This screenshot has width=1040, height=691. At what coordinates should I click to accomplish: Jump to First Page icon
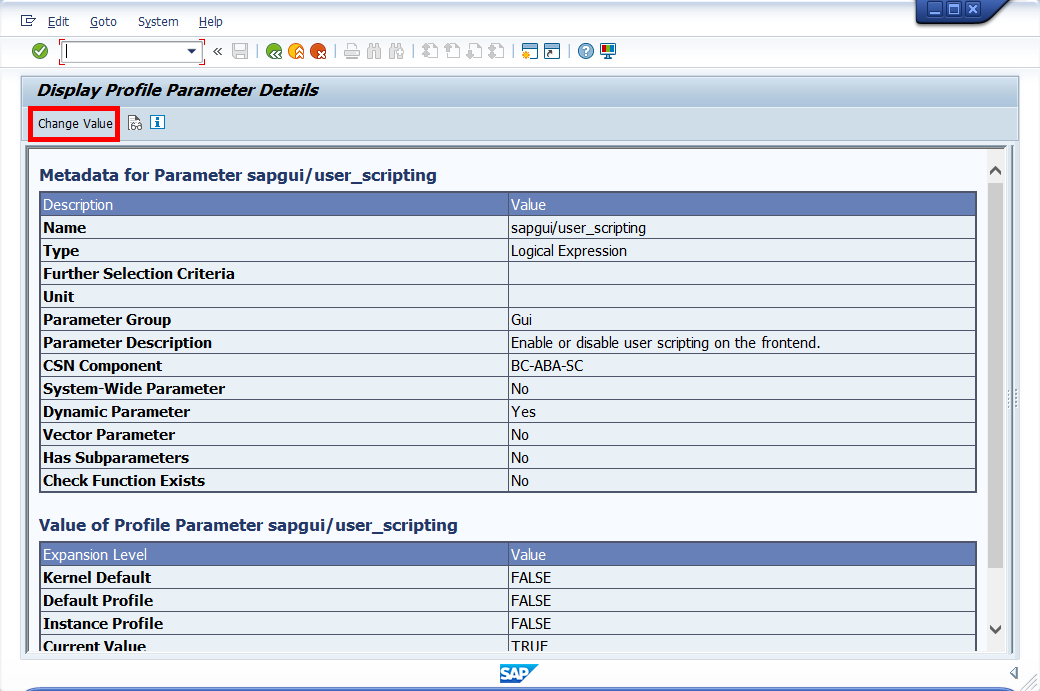[430, 51]
